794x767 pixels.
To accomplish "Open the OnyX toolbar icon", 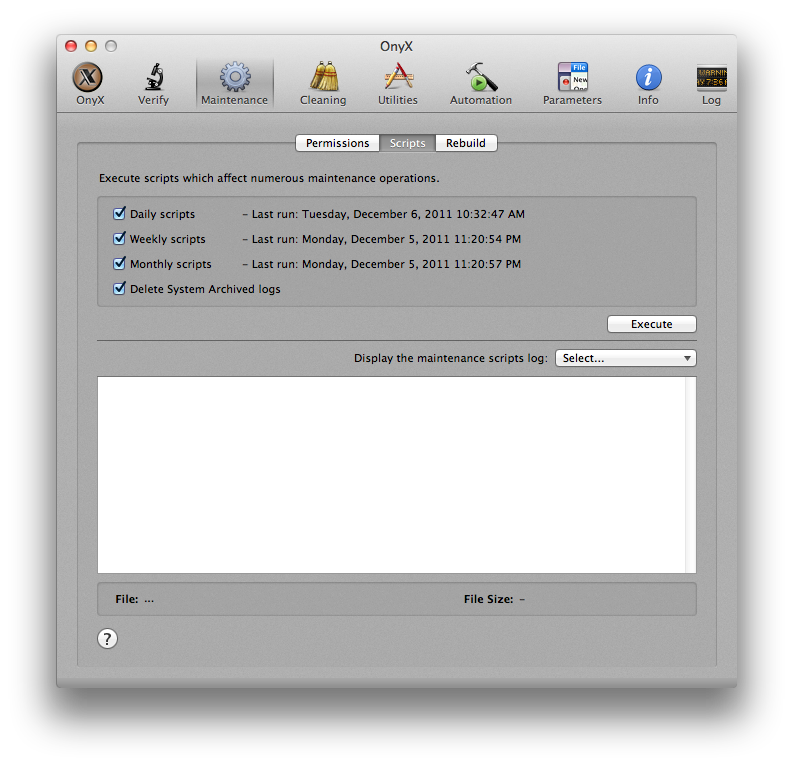I will coord(90,79).
